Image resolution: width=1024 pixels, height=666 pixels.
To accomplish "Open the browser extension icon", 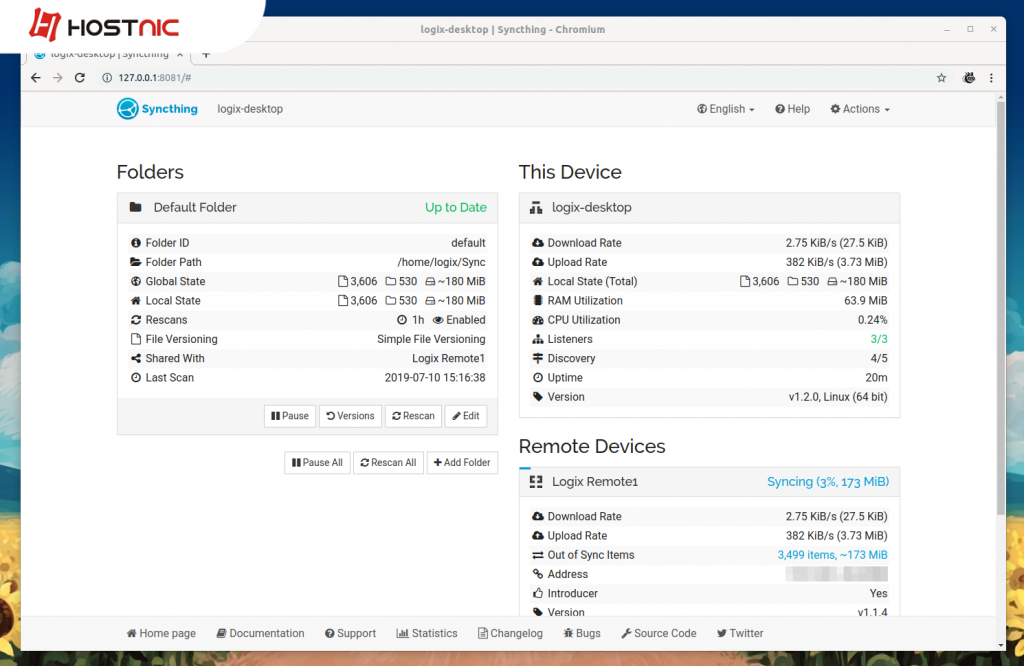I will point(969,78).
